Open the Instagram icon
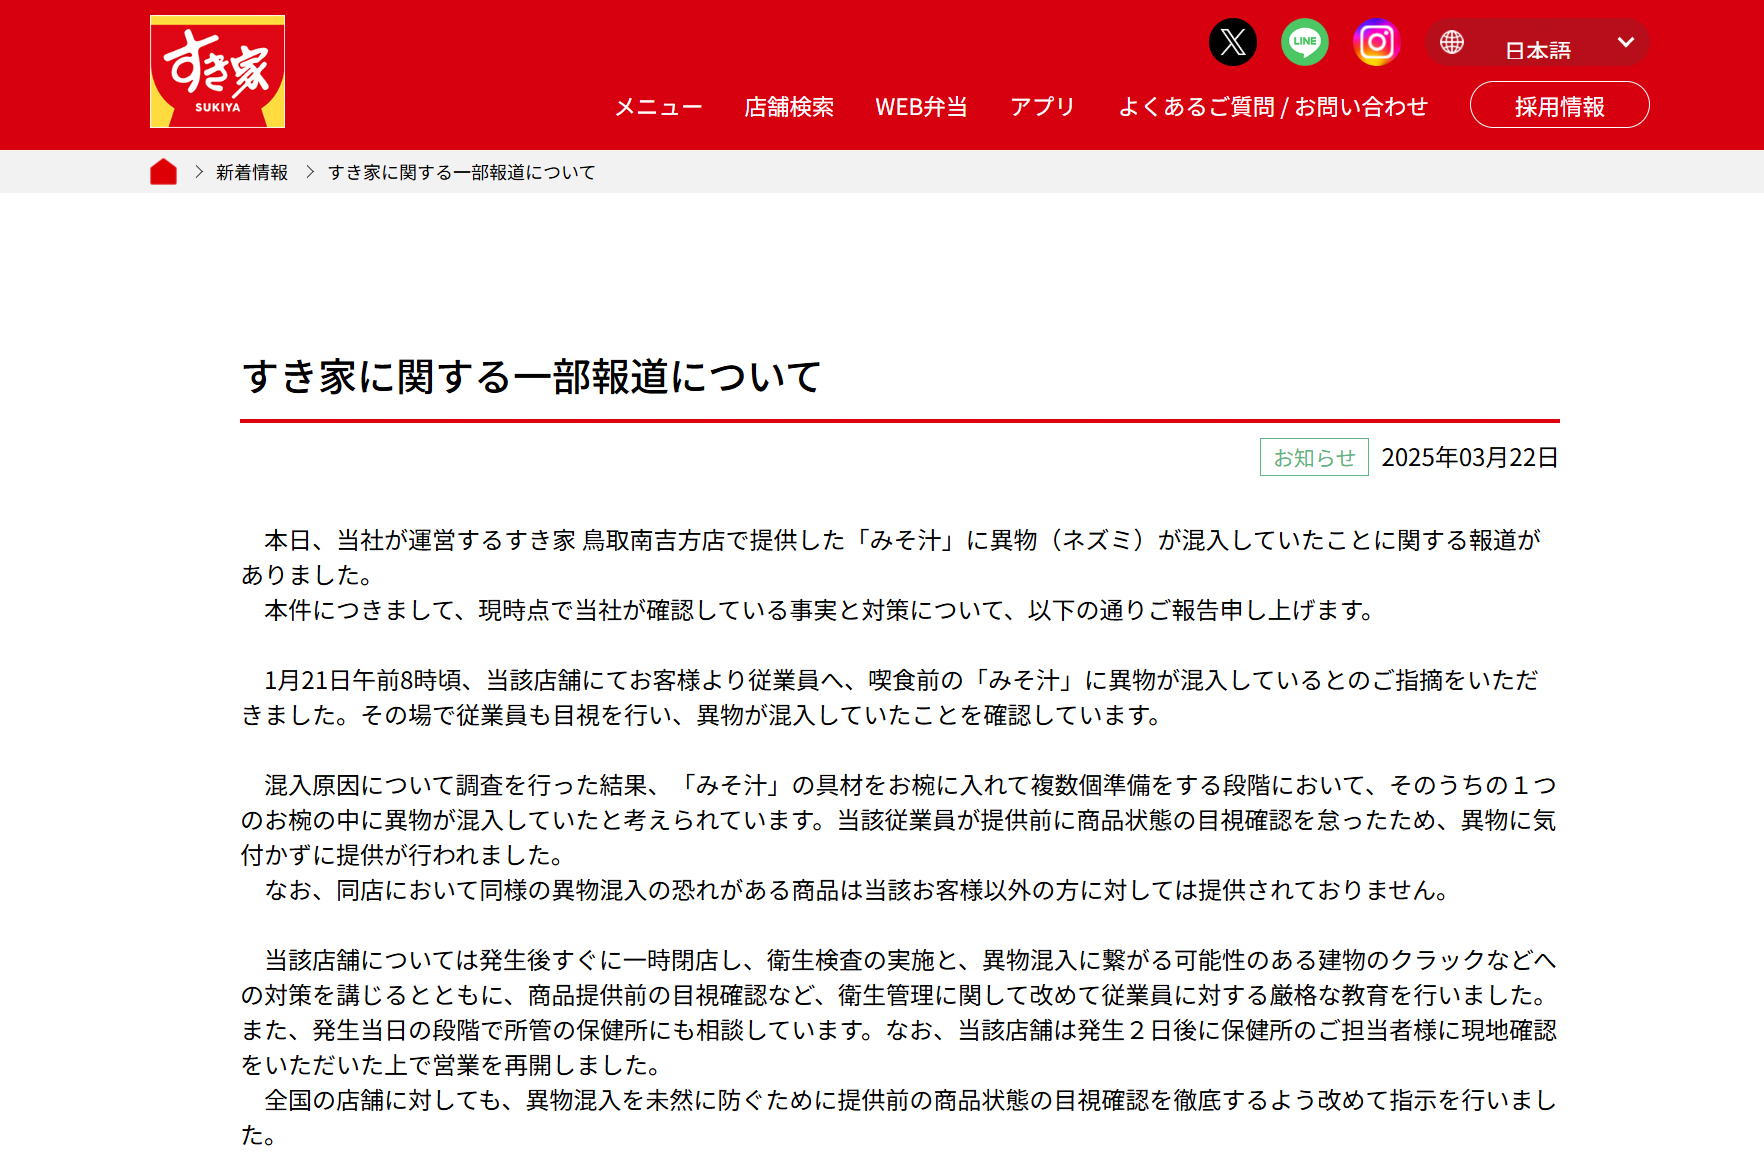Screen dimensions: 1764x1176 click(x=1377, y=42)
